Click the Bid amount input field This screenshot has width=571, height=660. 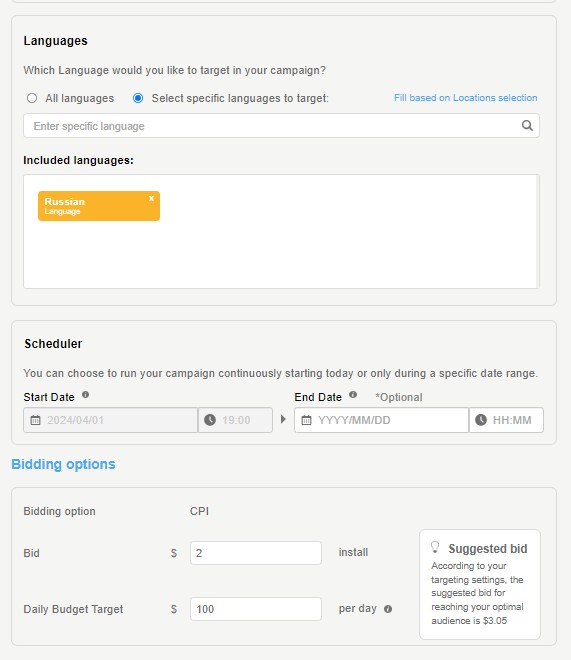(x=256, y=553)
